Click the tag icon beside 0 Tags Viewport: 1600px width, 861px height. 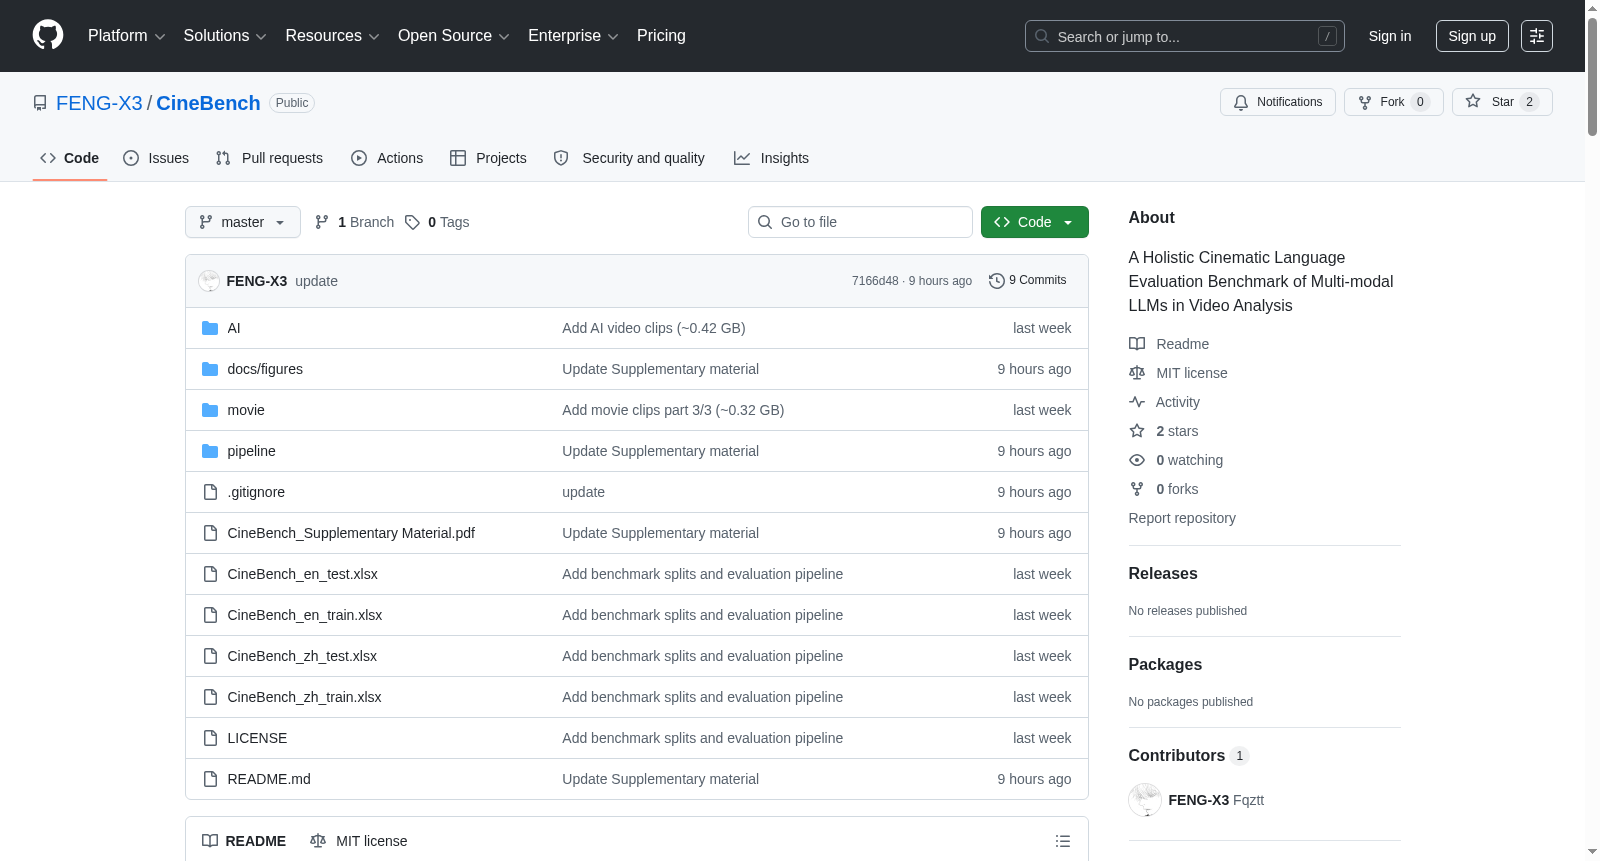412,222
